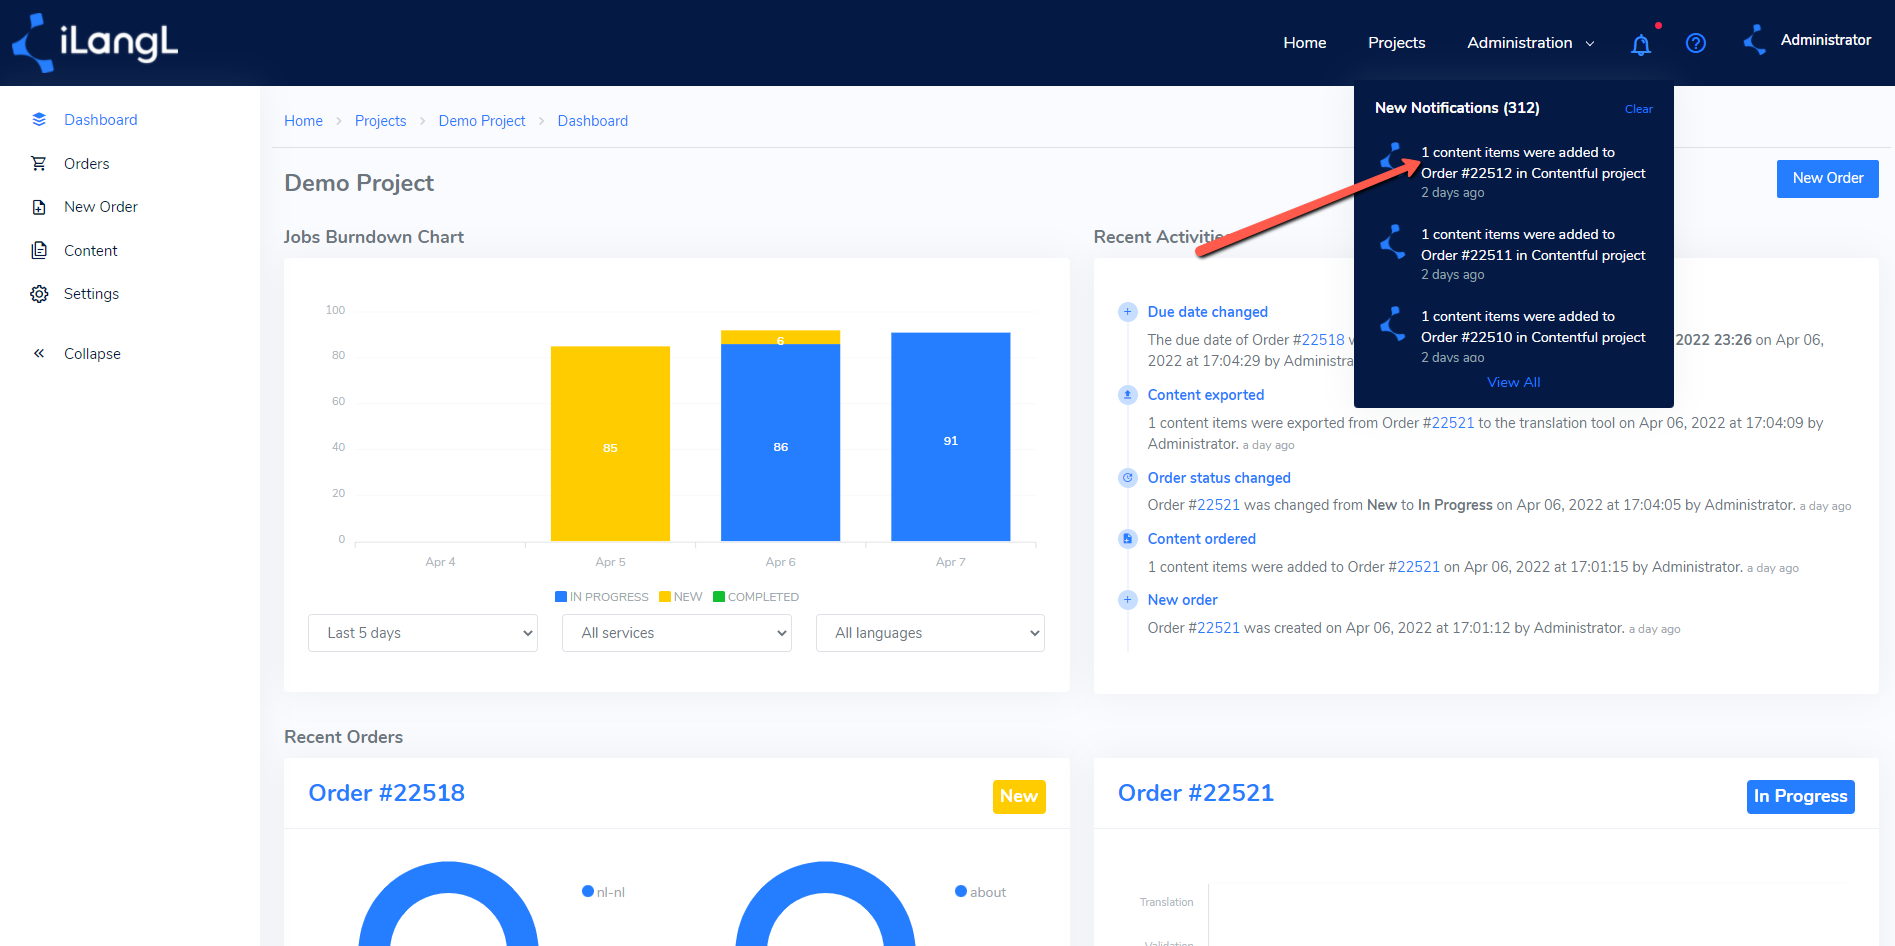Click the help question mark icon

click(1696, 43)
